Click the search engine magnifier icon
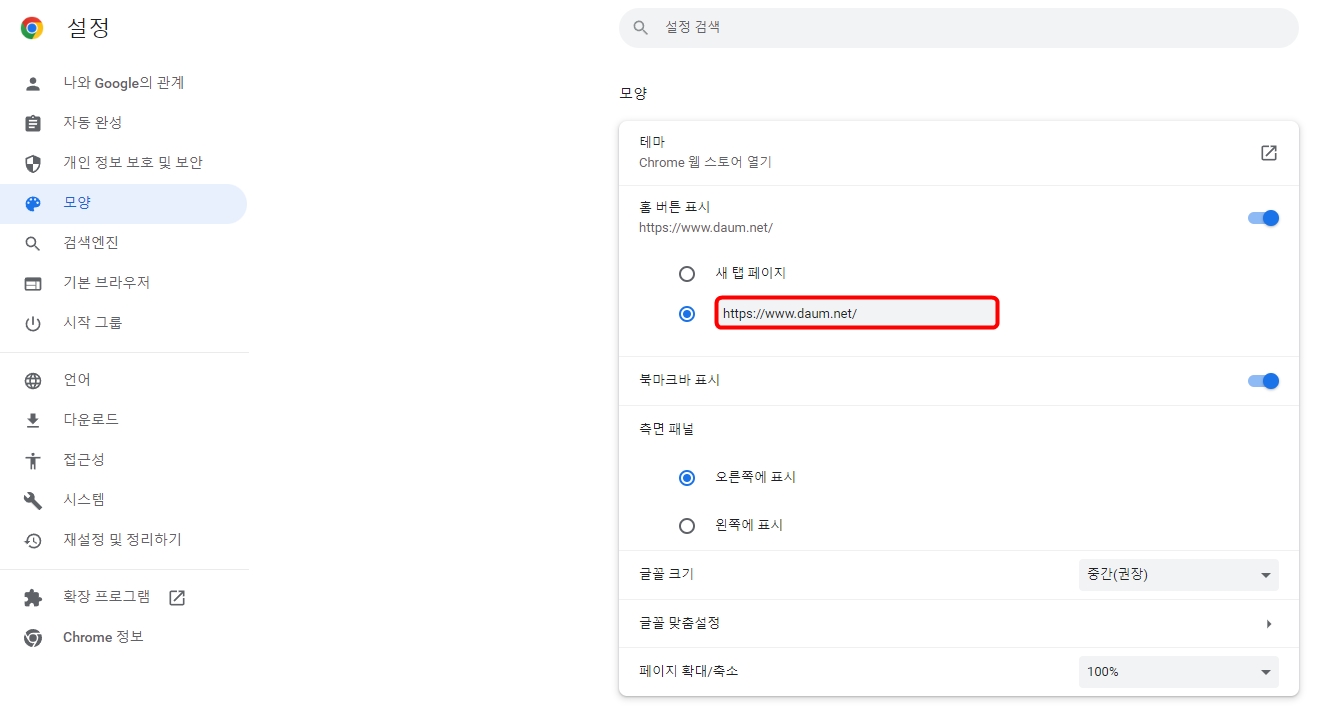This screenshot has height=716, width=1322. [33, 242]
